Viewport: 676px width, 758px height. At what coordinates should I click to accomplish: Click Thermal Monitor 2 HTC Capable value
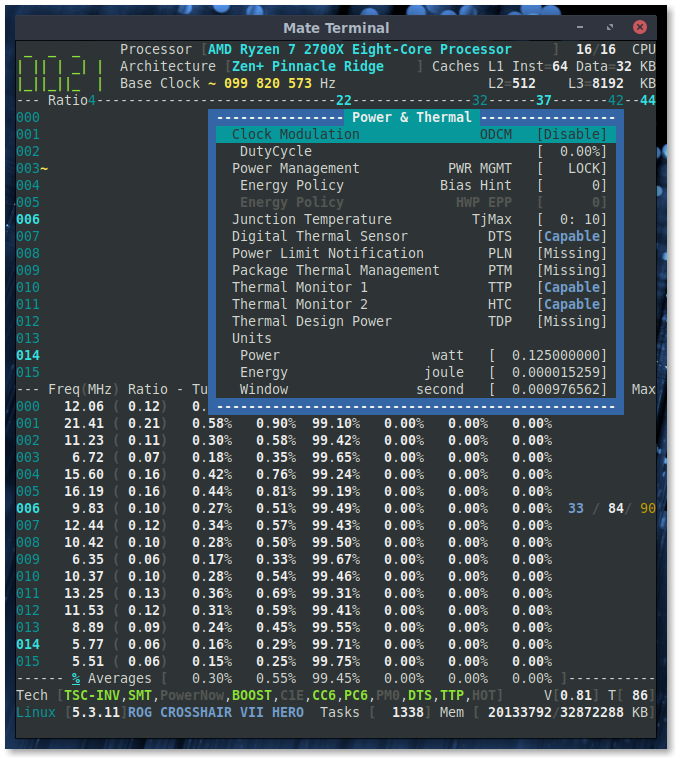572,304
